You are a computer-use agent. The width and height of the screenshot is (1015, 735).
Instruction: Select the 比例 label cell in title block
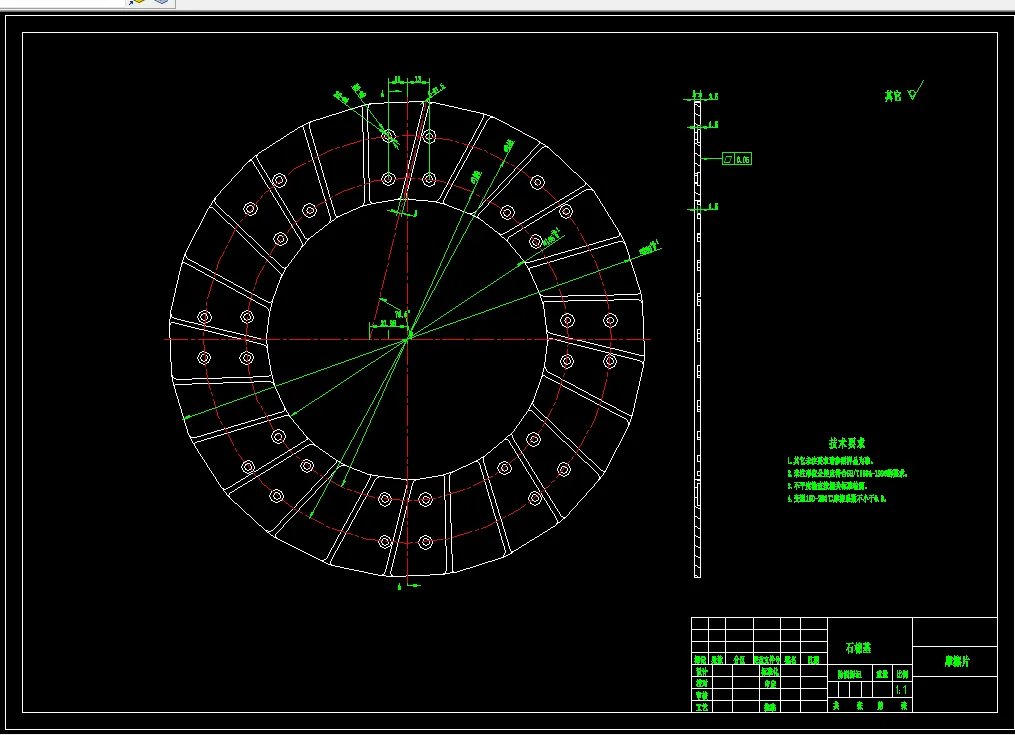(x=902, y=674)
